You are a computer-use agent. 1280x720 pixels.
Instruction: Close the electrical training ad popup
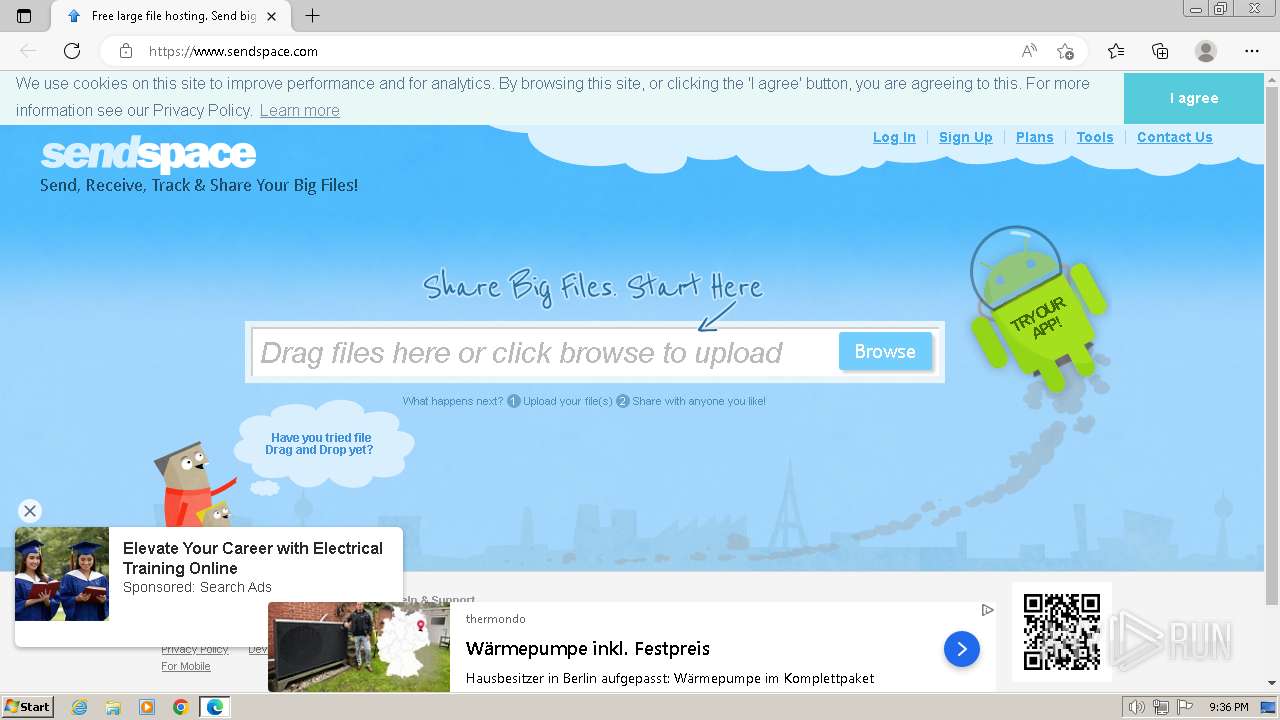(30, 511)
